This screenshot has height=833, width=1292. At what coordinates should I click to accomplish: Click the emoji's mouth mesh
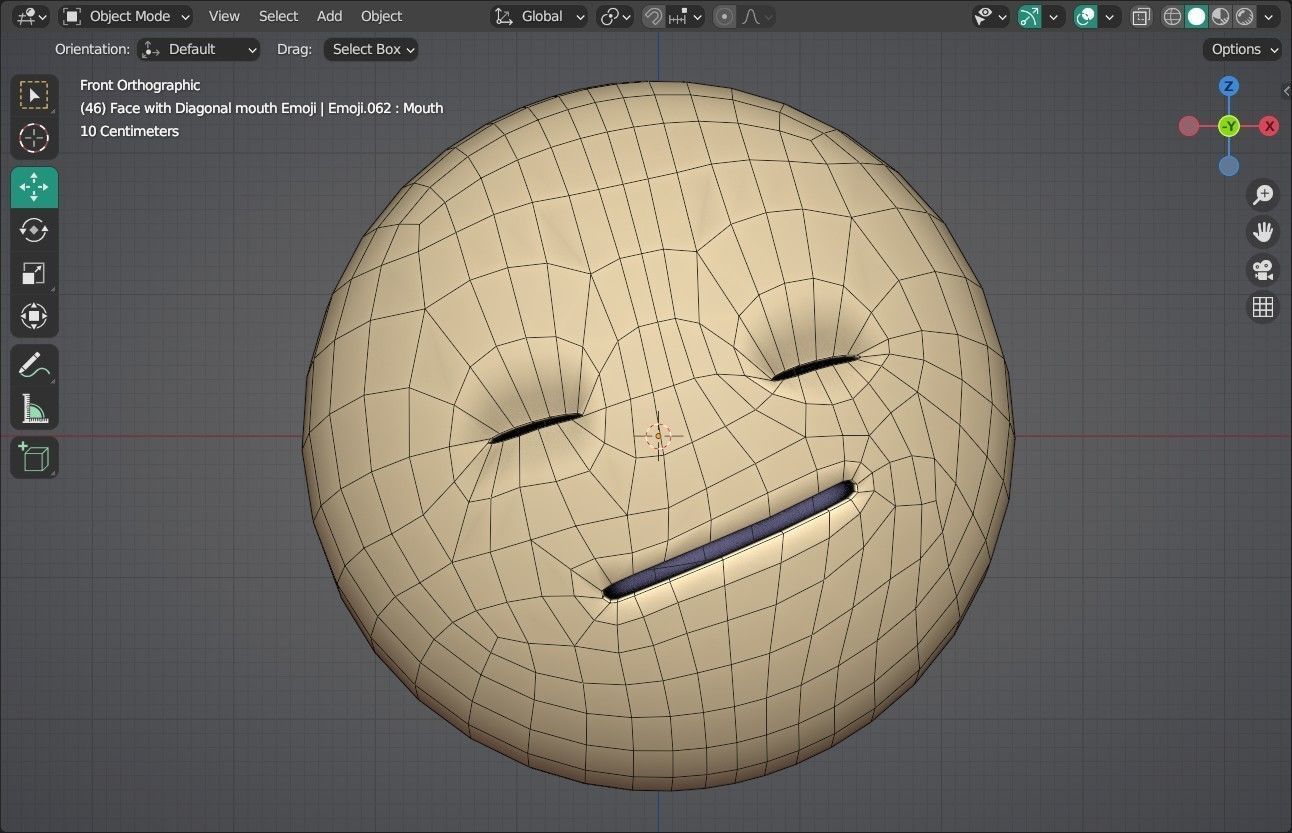[730, 541]
